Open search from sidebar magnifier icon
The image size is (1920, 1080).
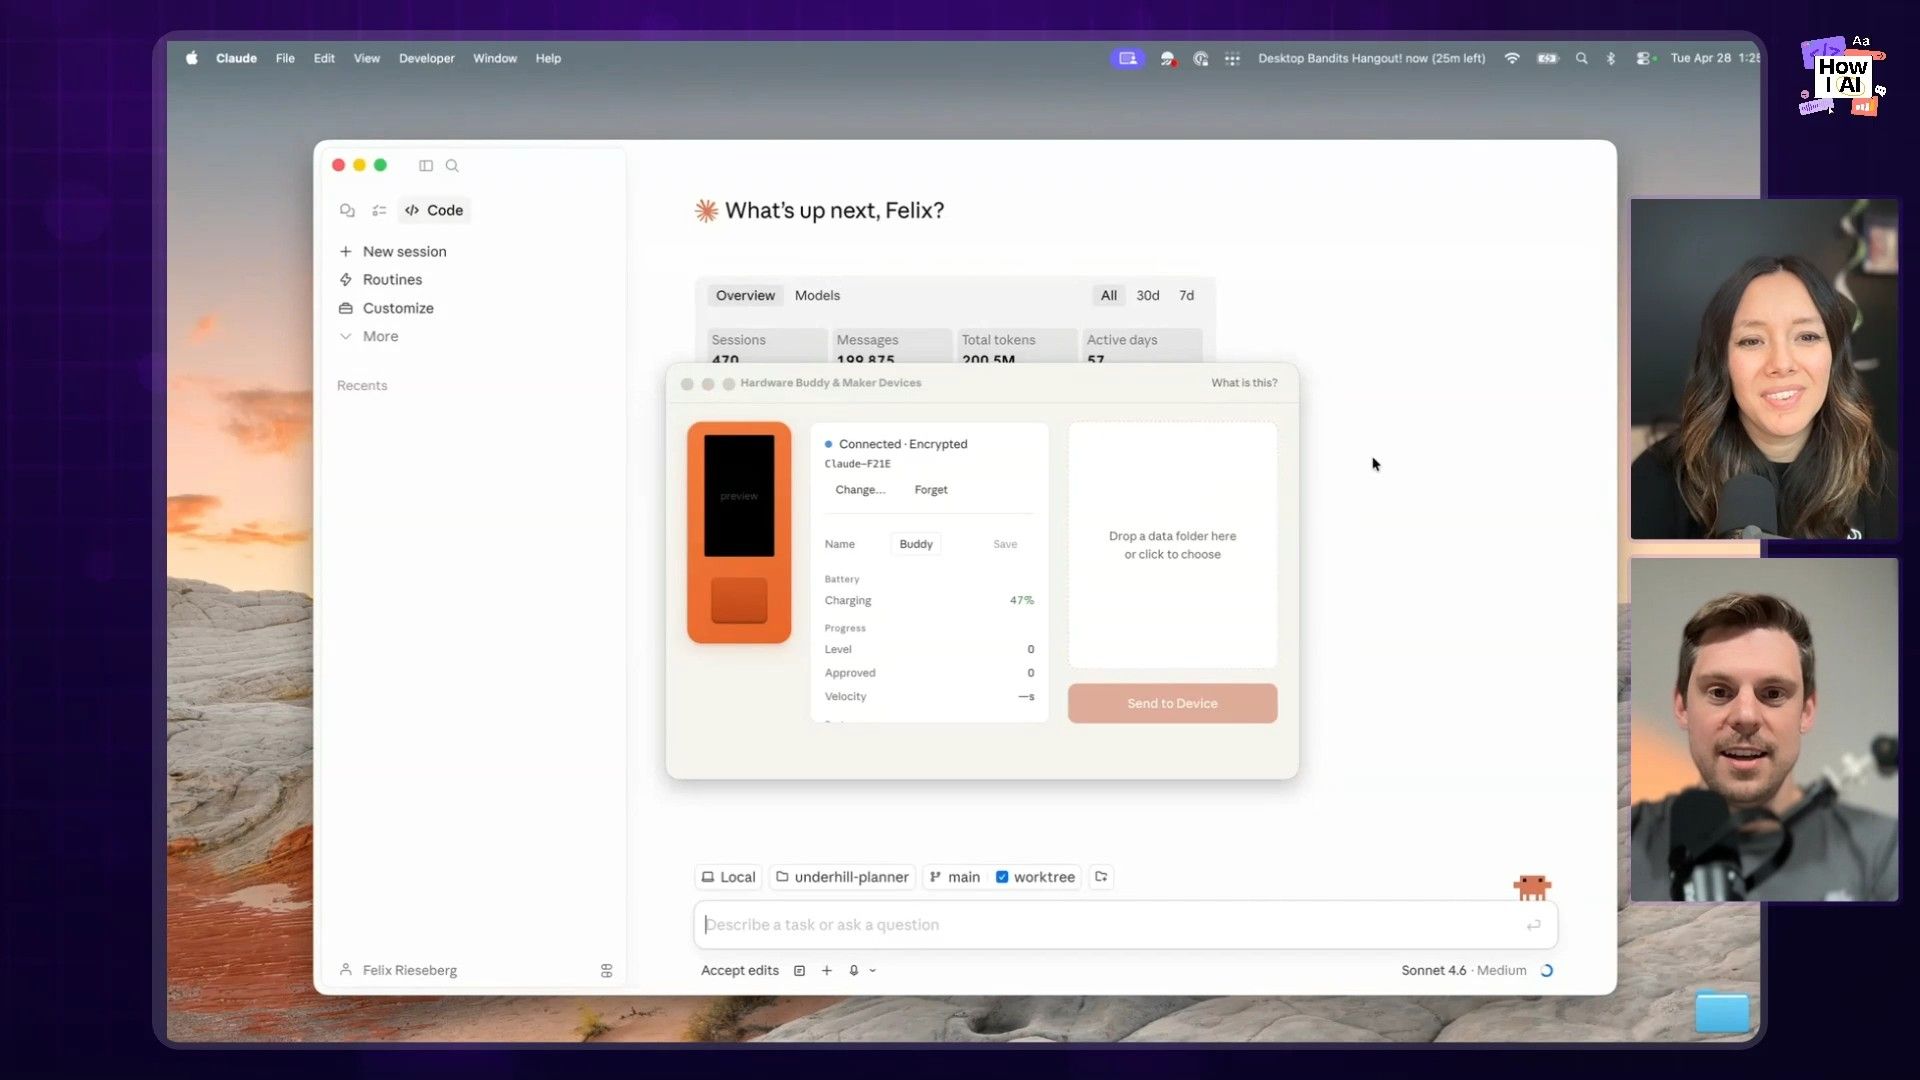pyautogui.click(x=452, y=165)
